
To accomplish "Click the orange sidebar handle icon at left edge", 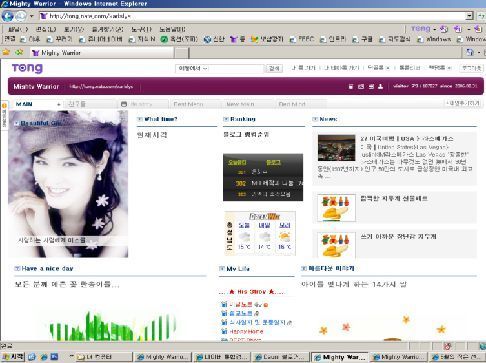I will (x=4, y=106).
